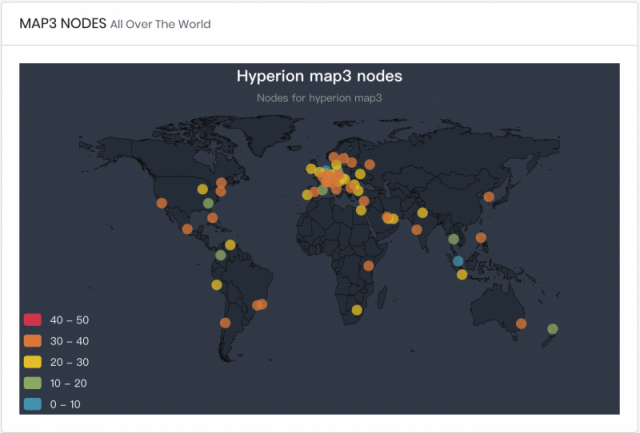Click the blue node near Singapore
The width and height of the screenshot is (640, 433).
click(458, 261)
